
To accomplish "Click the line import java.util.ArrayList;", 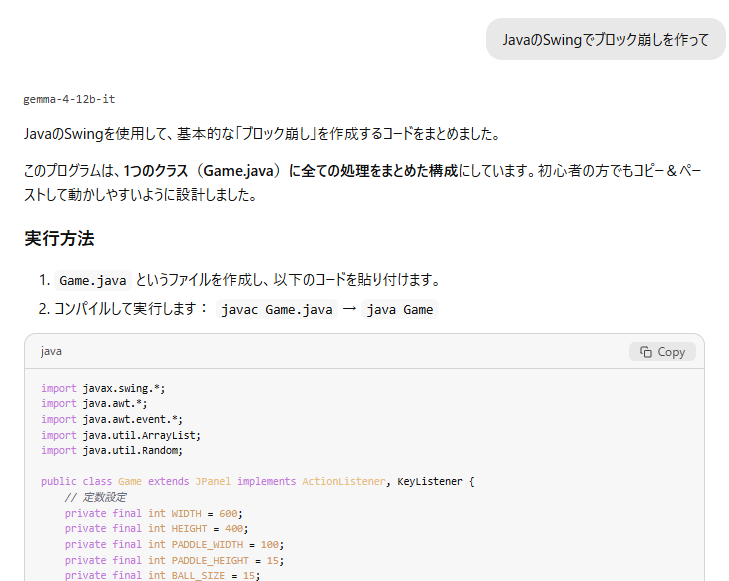I will coord(120,435).
